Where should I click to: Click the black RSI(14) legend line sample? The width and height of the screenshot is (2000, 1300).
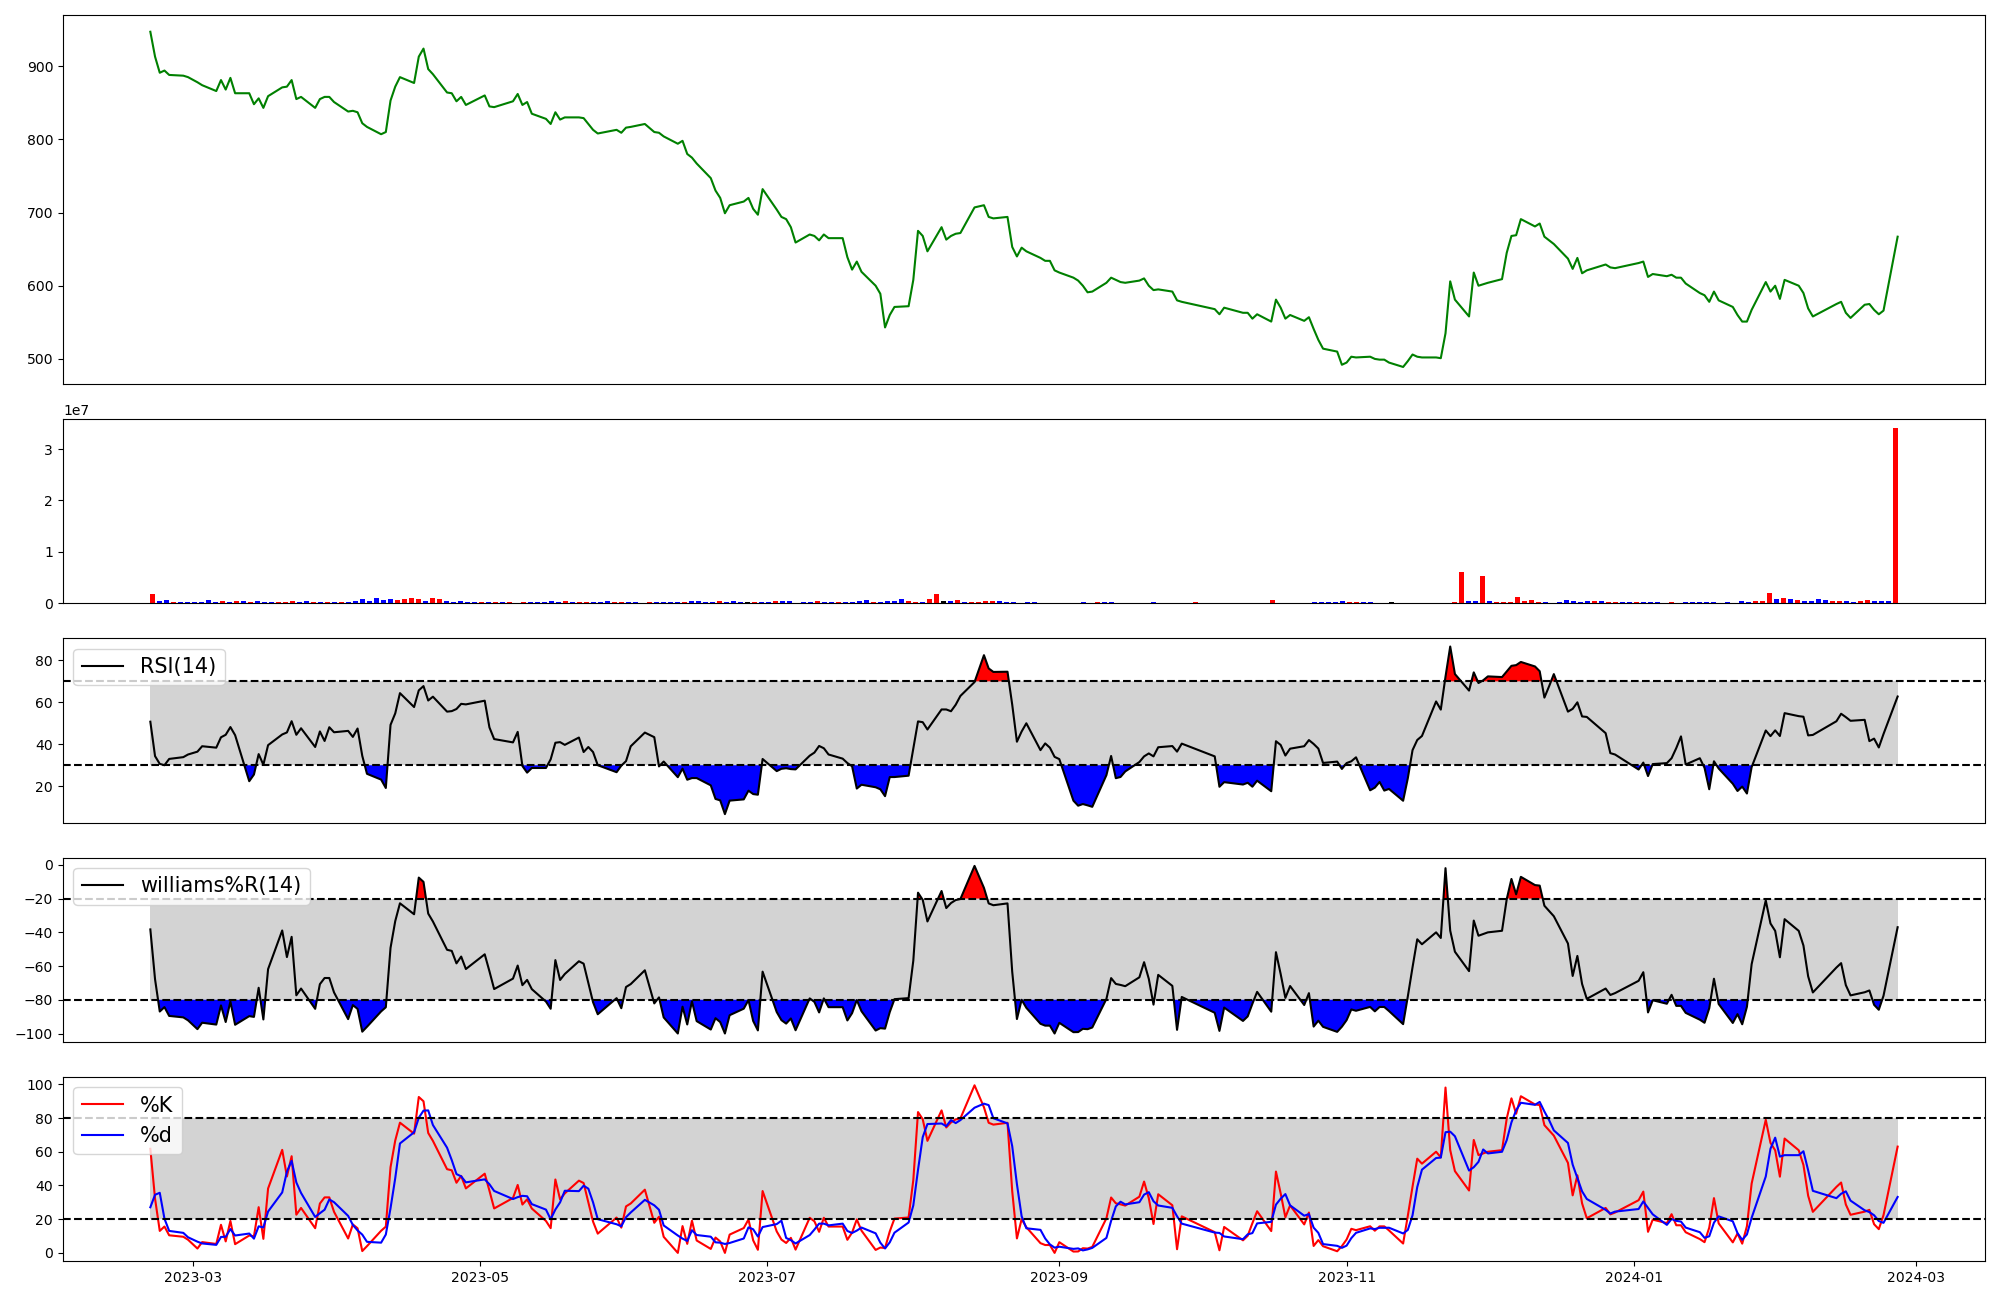point(103,666)
